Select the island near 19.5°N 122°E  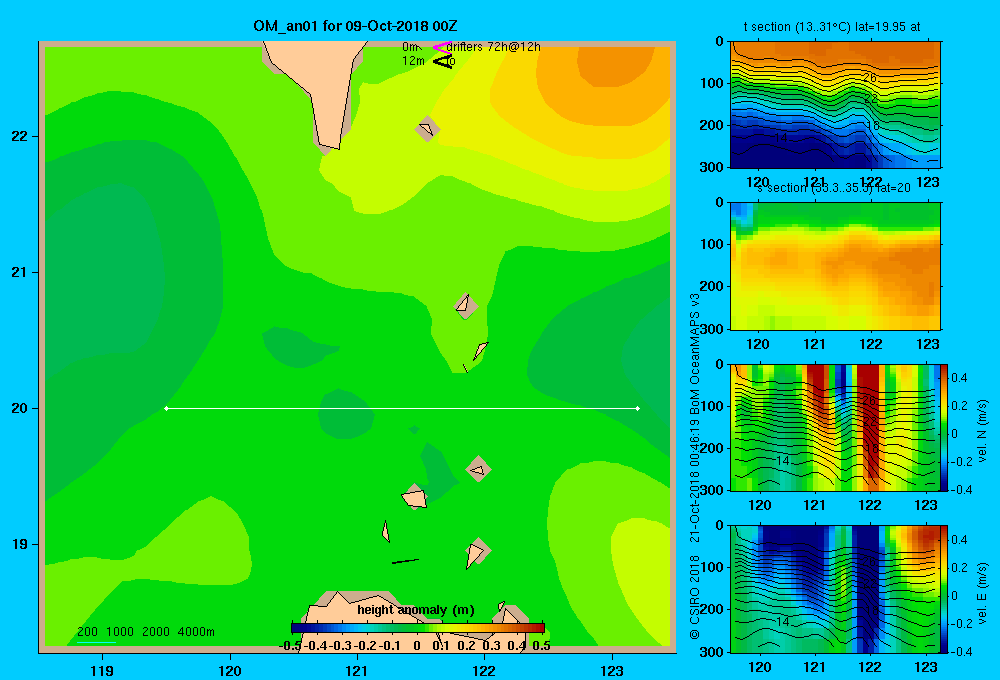coord(478,469)
